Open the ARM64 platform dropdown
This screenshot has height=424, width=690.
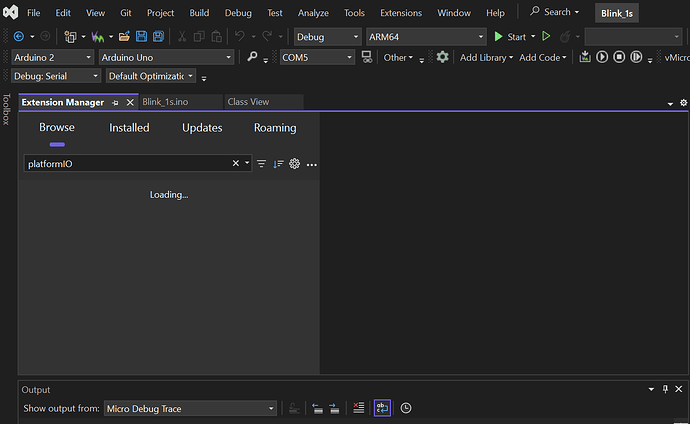pos(426,37)
